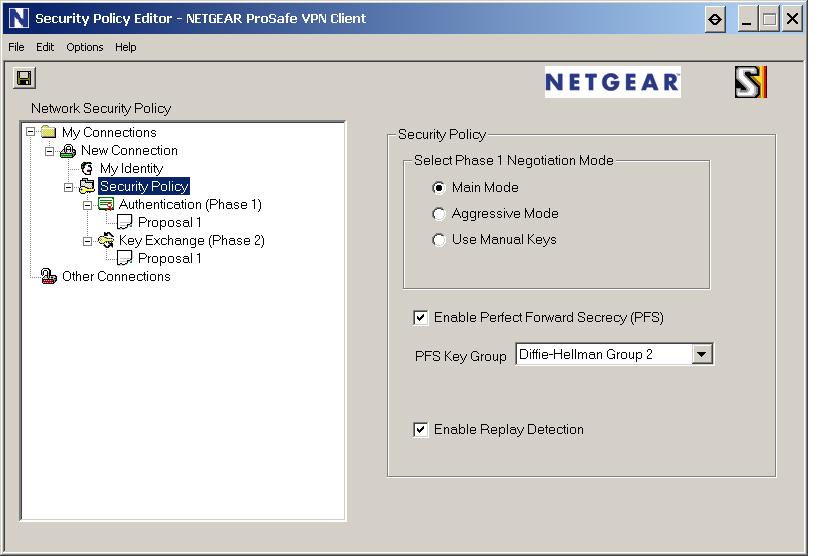Open the Edit menu
Image resolution: width=840 pixels, height=556 pixels.
pyautogui.click(x=45, y=47)
